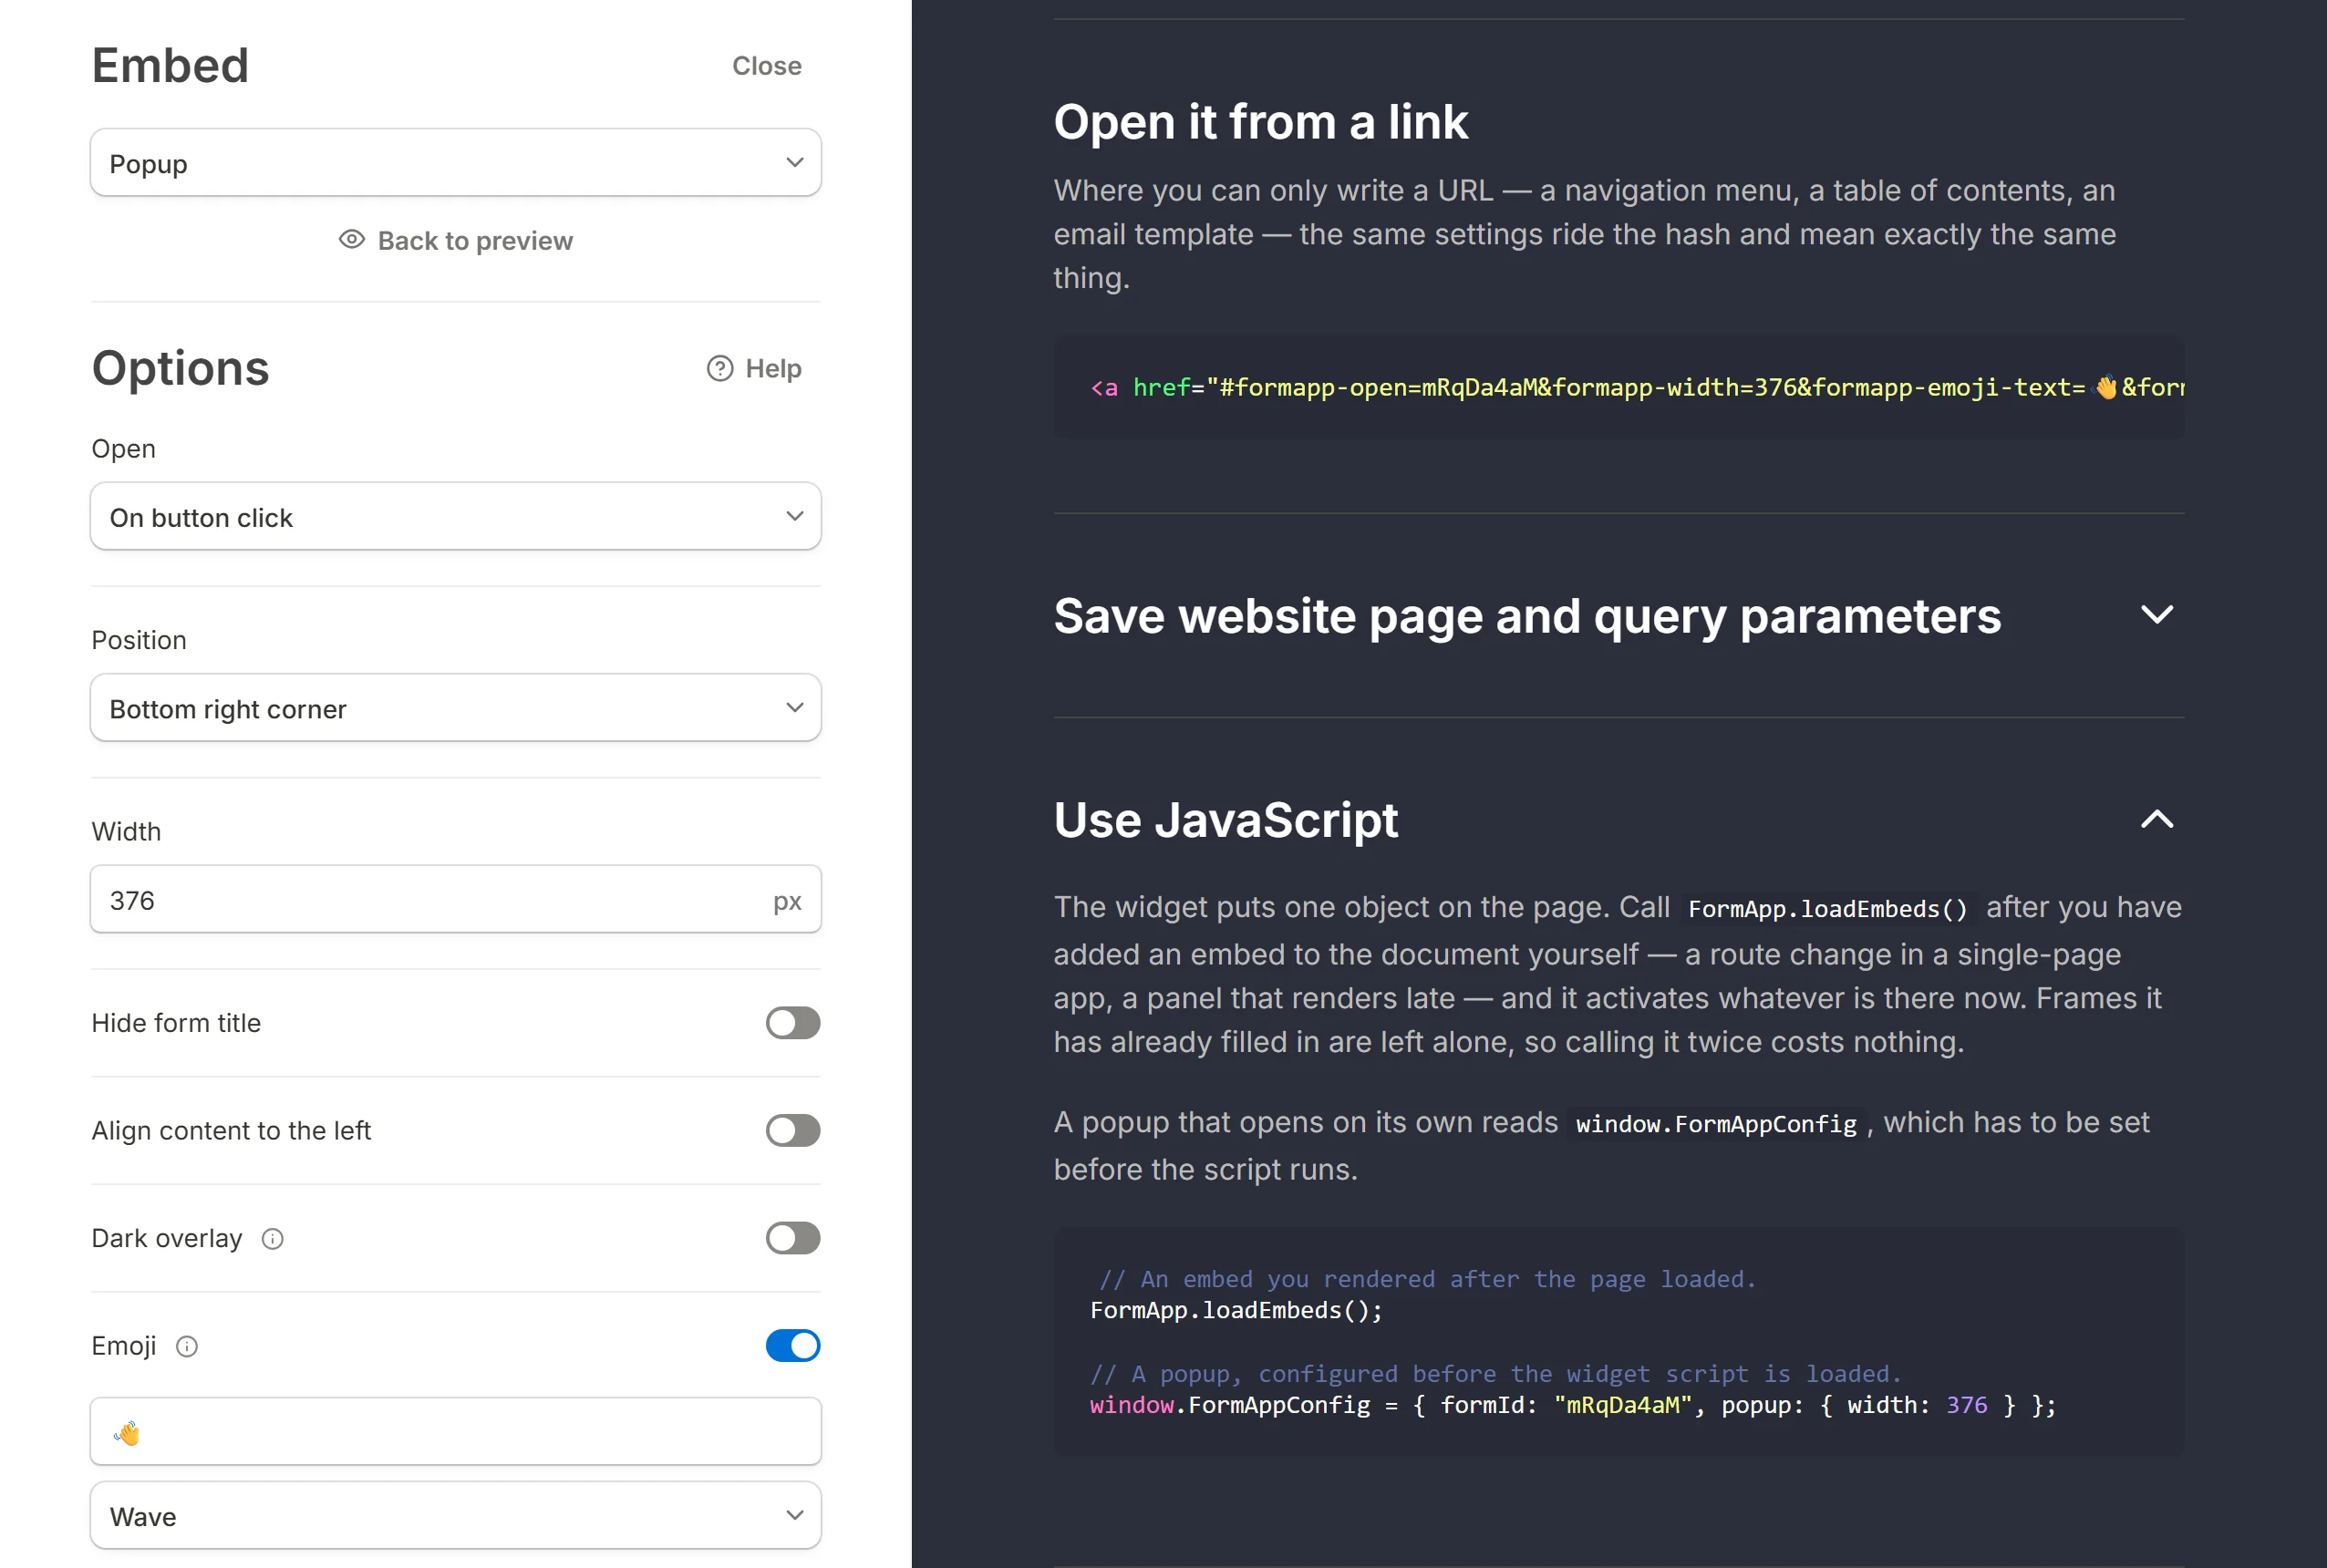Click the eye icon beside Back to preview

click(352, 240)
